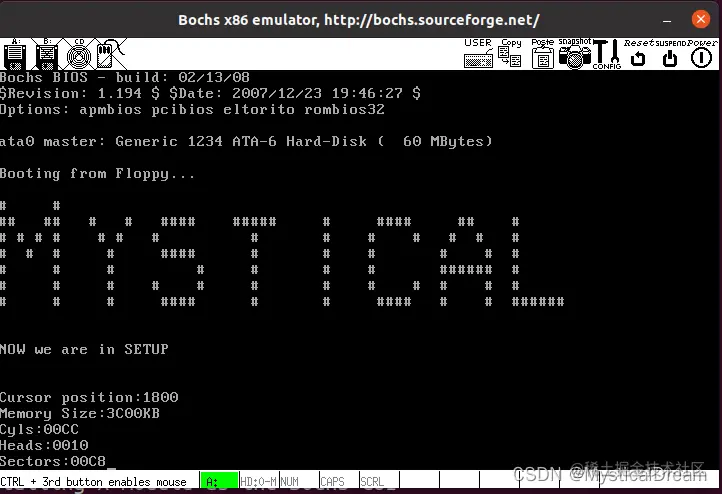Open the CONFIG tools icon
The height and width of the screenshot is (494, 722).
(x=607, y=54)
